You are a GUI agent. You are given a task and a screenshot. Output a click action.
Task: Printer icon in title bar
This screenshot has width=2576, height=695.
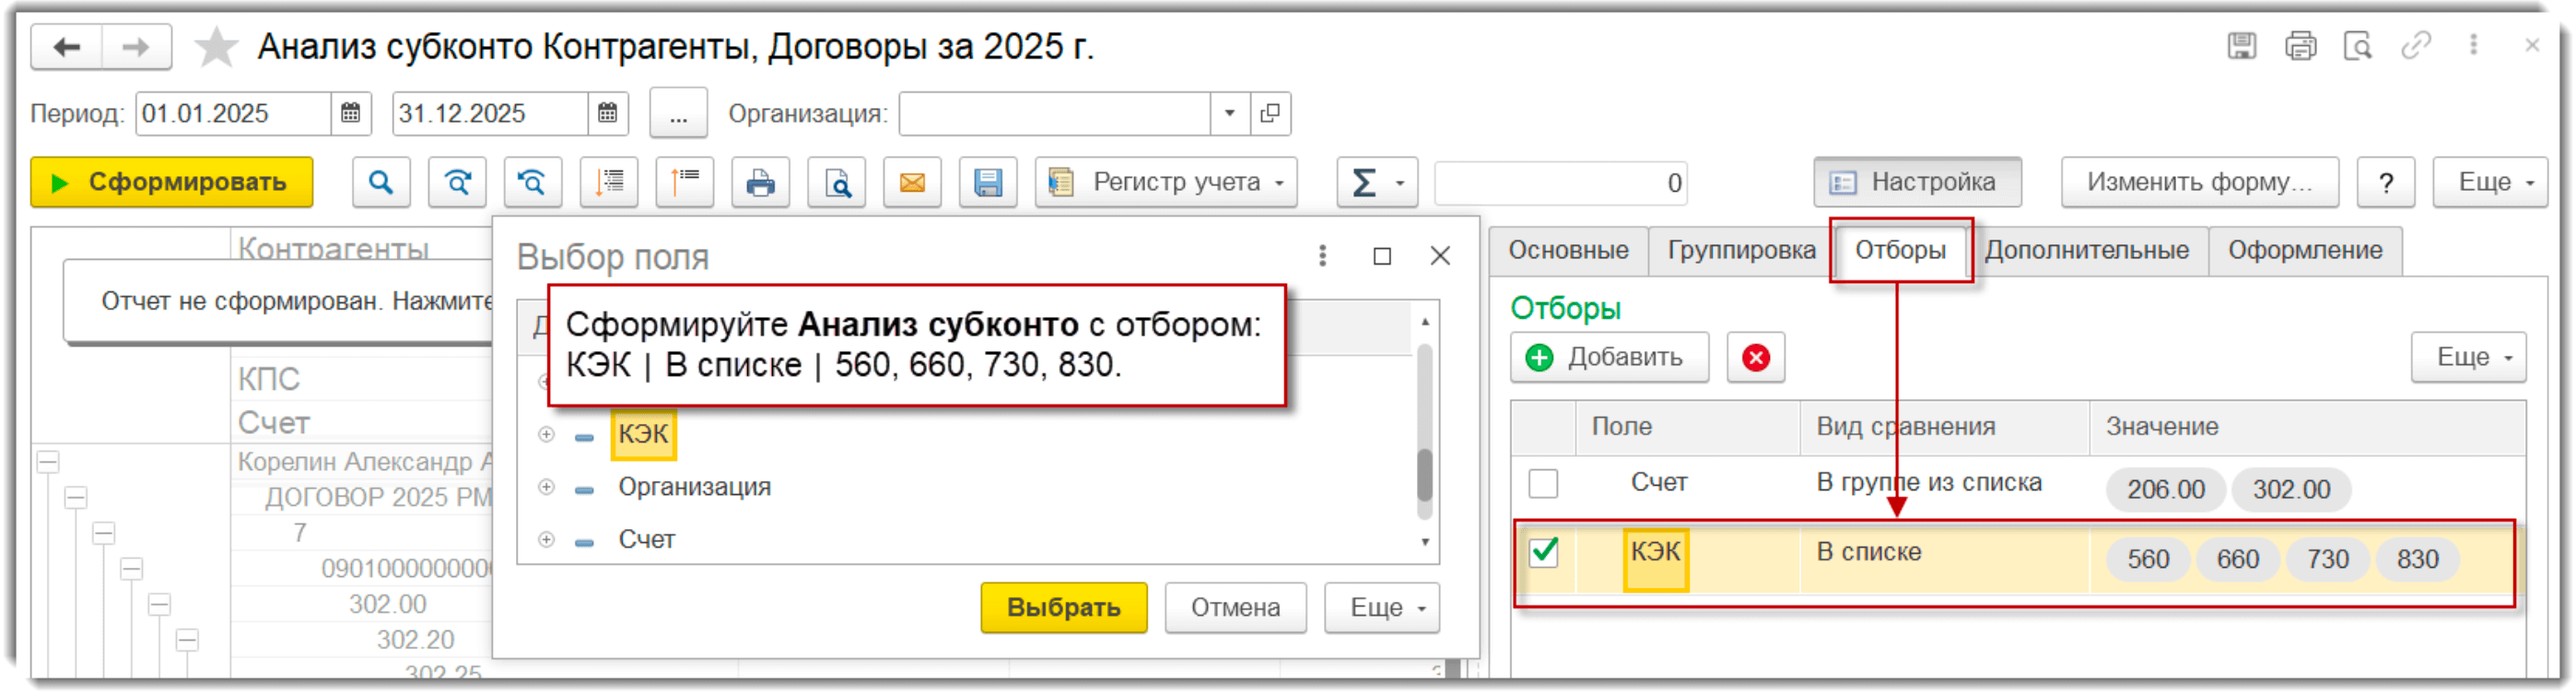pos(2300,46)
